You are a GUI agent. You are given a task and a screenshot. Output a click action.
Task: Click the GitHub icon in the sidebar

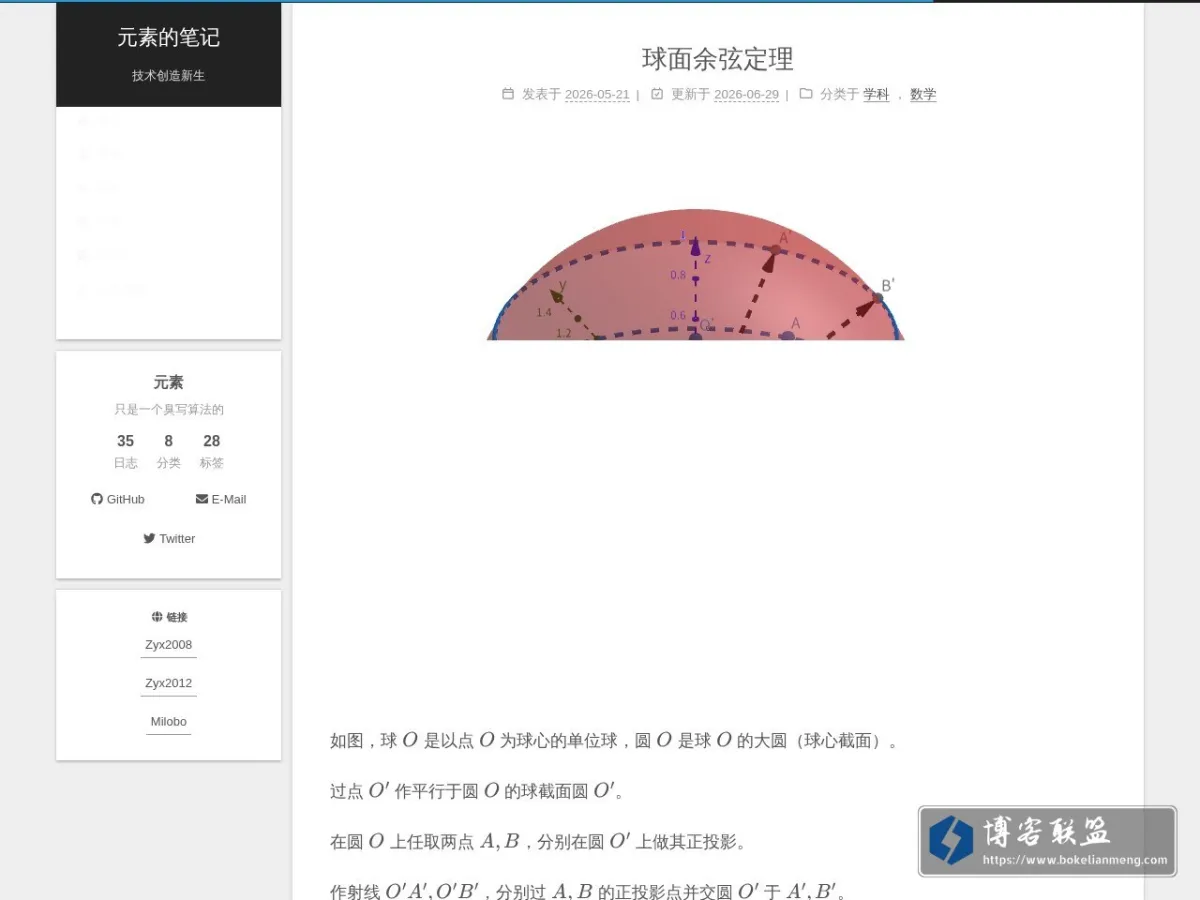(97, 499)
